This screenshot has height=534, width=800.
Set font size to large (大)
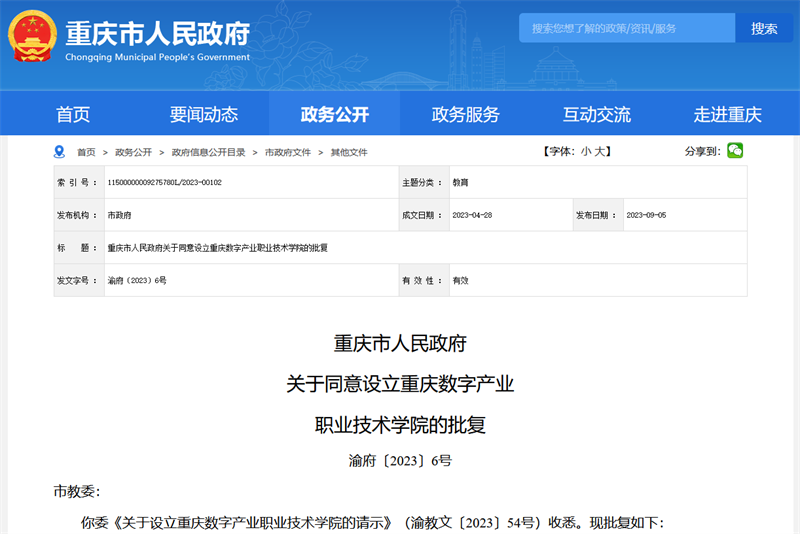tap(601, 152)
